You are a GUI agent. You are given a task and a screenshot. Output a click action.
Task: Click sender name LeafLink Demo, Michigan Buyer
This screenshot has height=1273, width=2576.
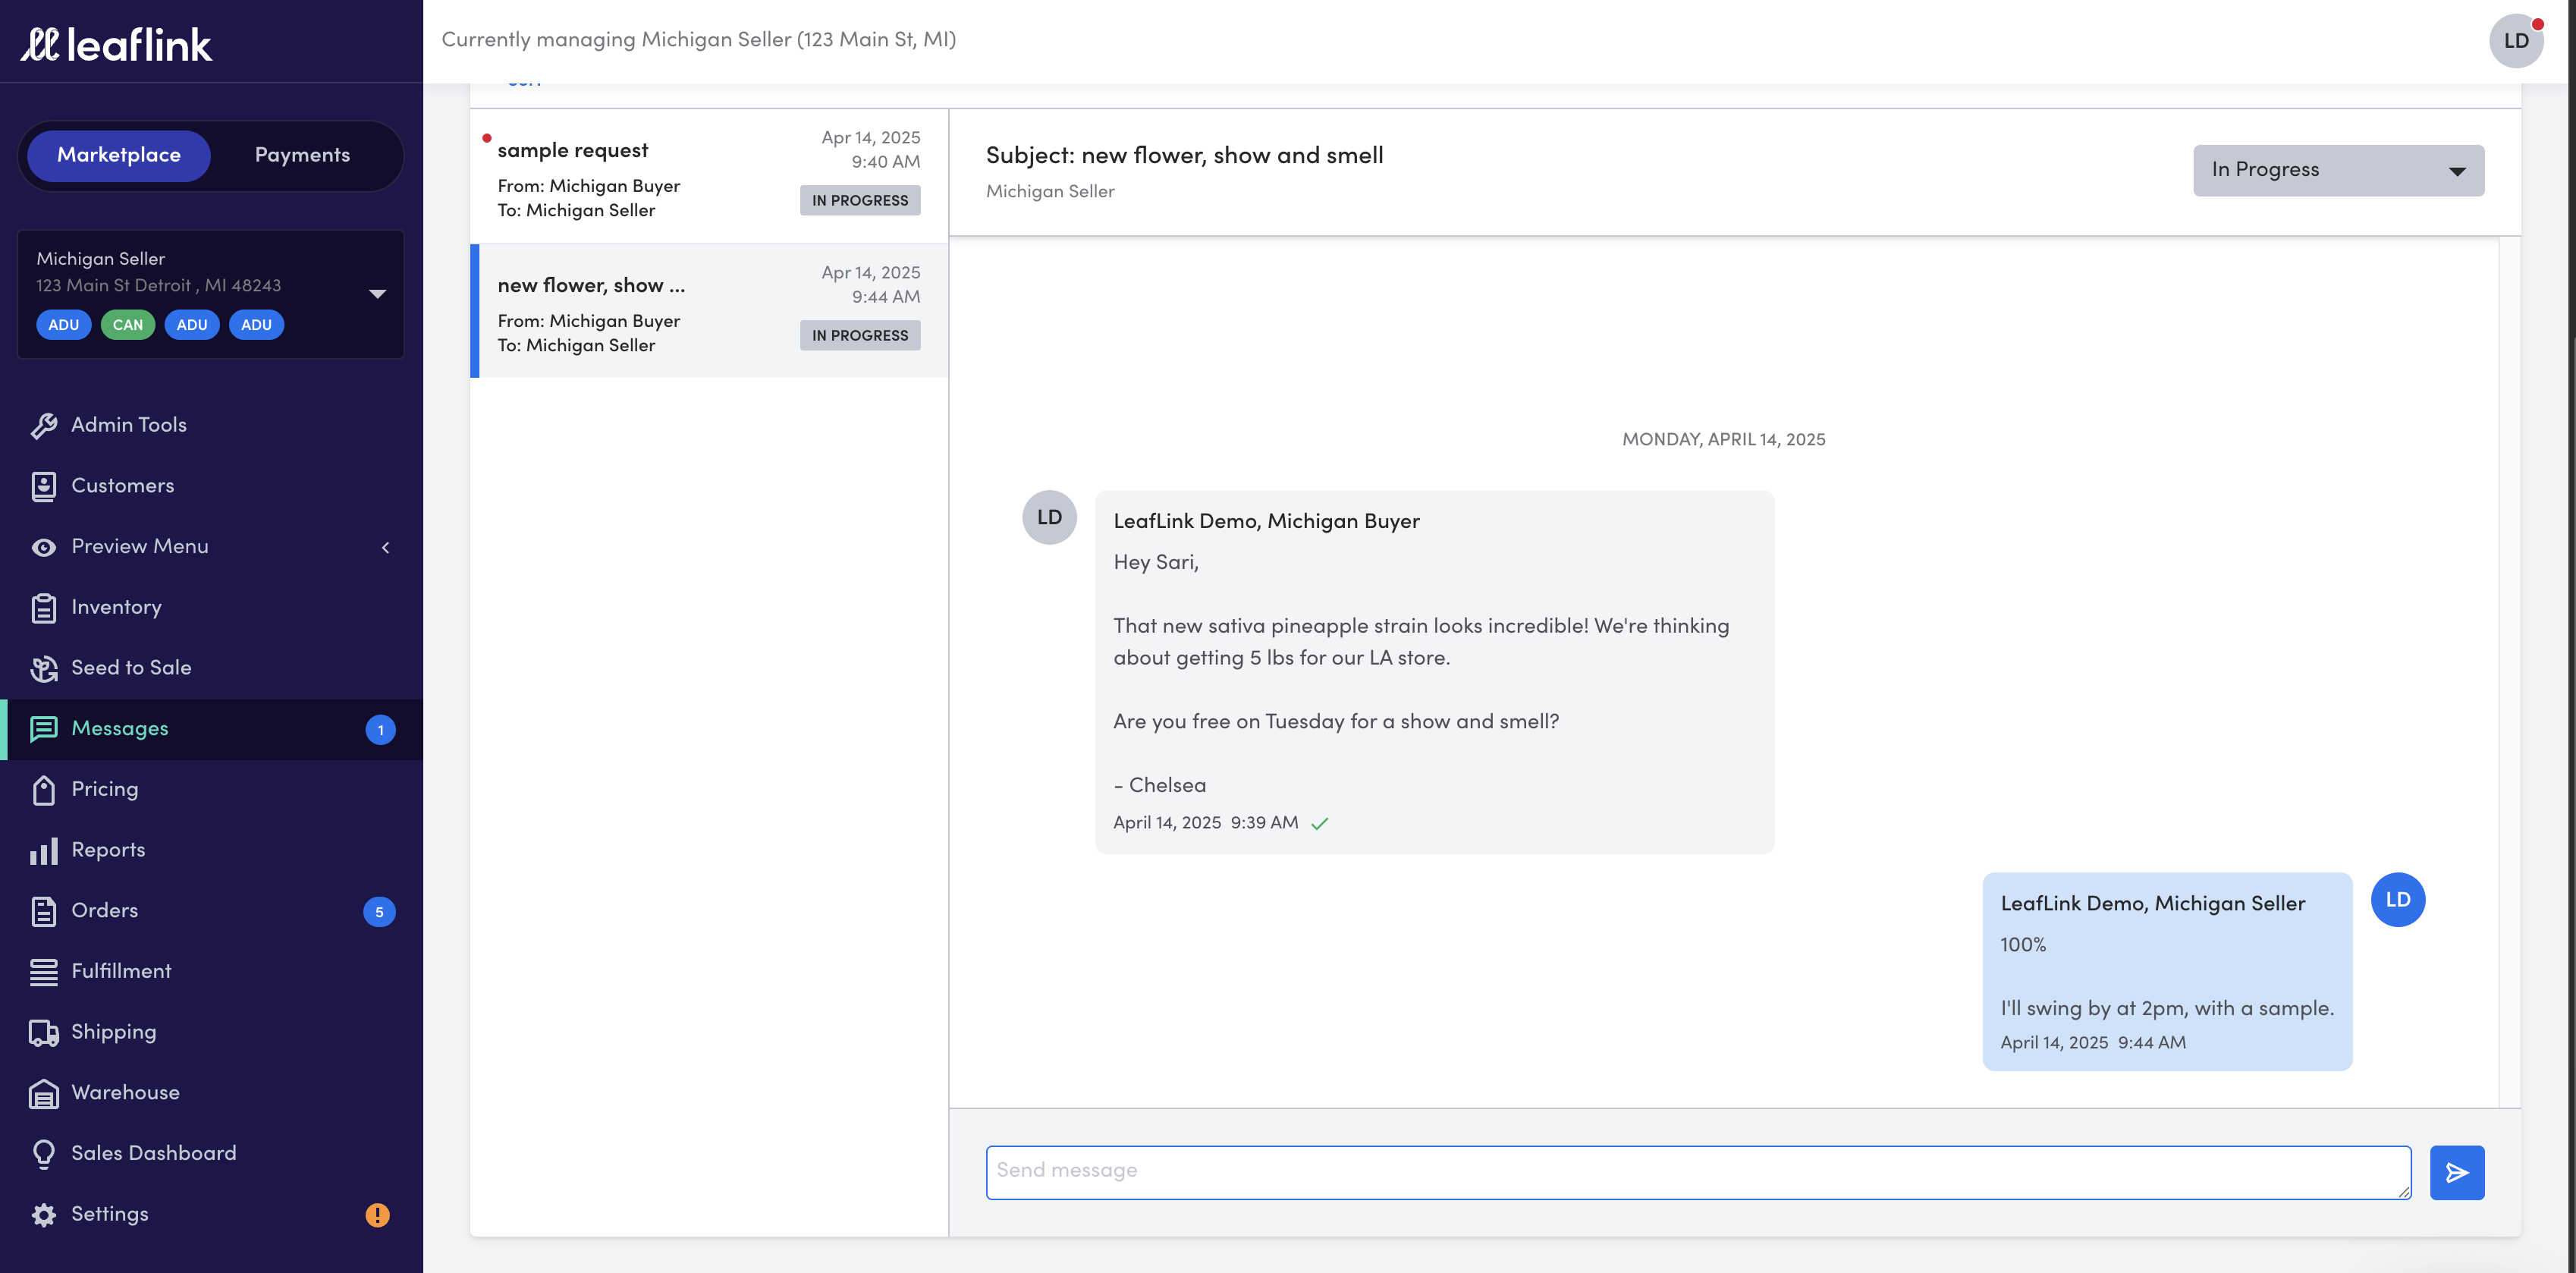(x=1266, y=521)
